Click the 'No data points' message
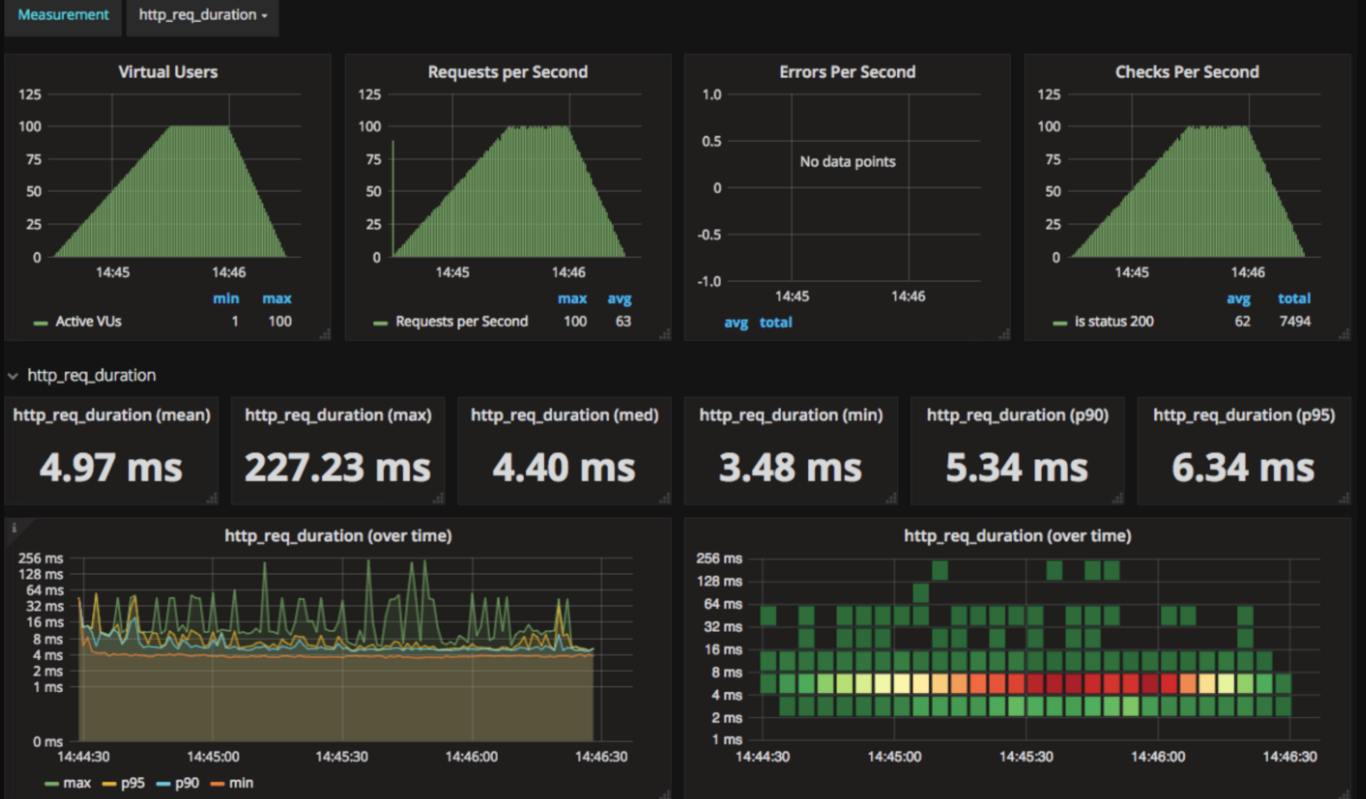 (x=848, y=161)
